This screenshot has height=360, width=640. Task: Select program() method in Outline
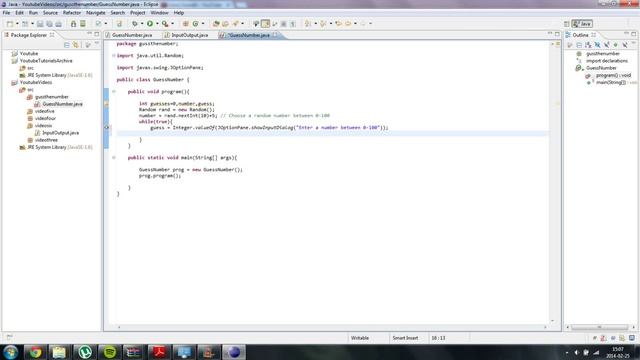click(613, 76)
